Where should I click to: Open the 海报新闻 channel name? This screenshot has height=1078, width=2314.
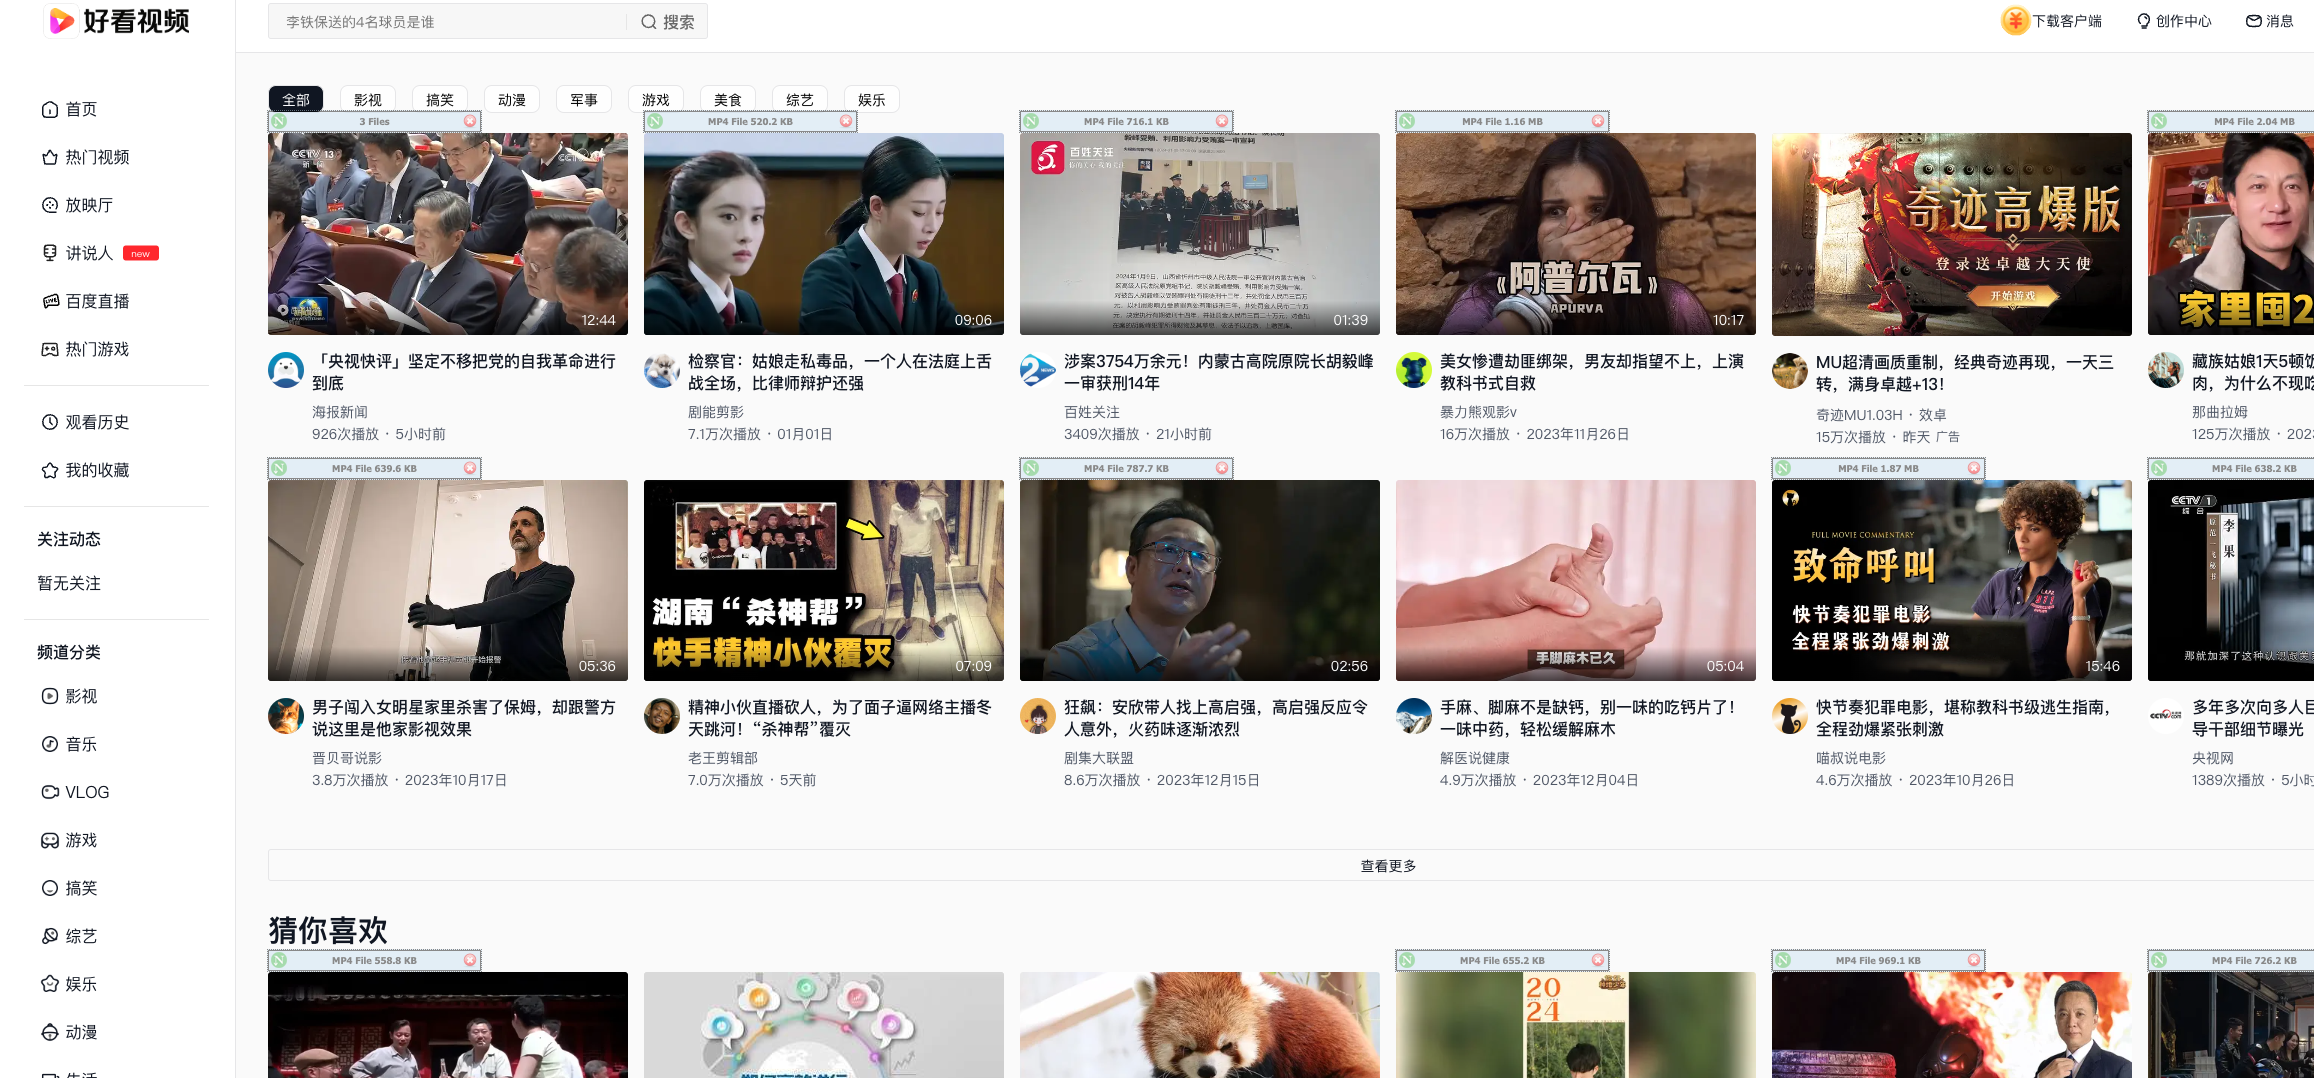[340, 412]
